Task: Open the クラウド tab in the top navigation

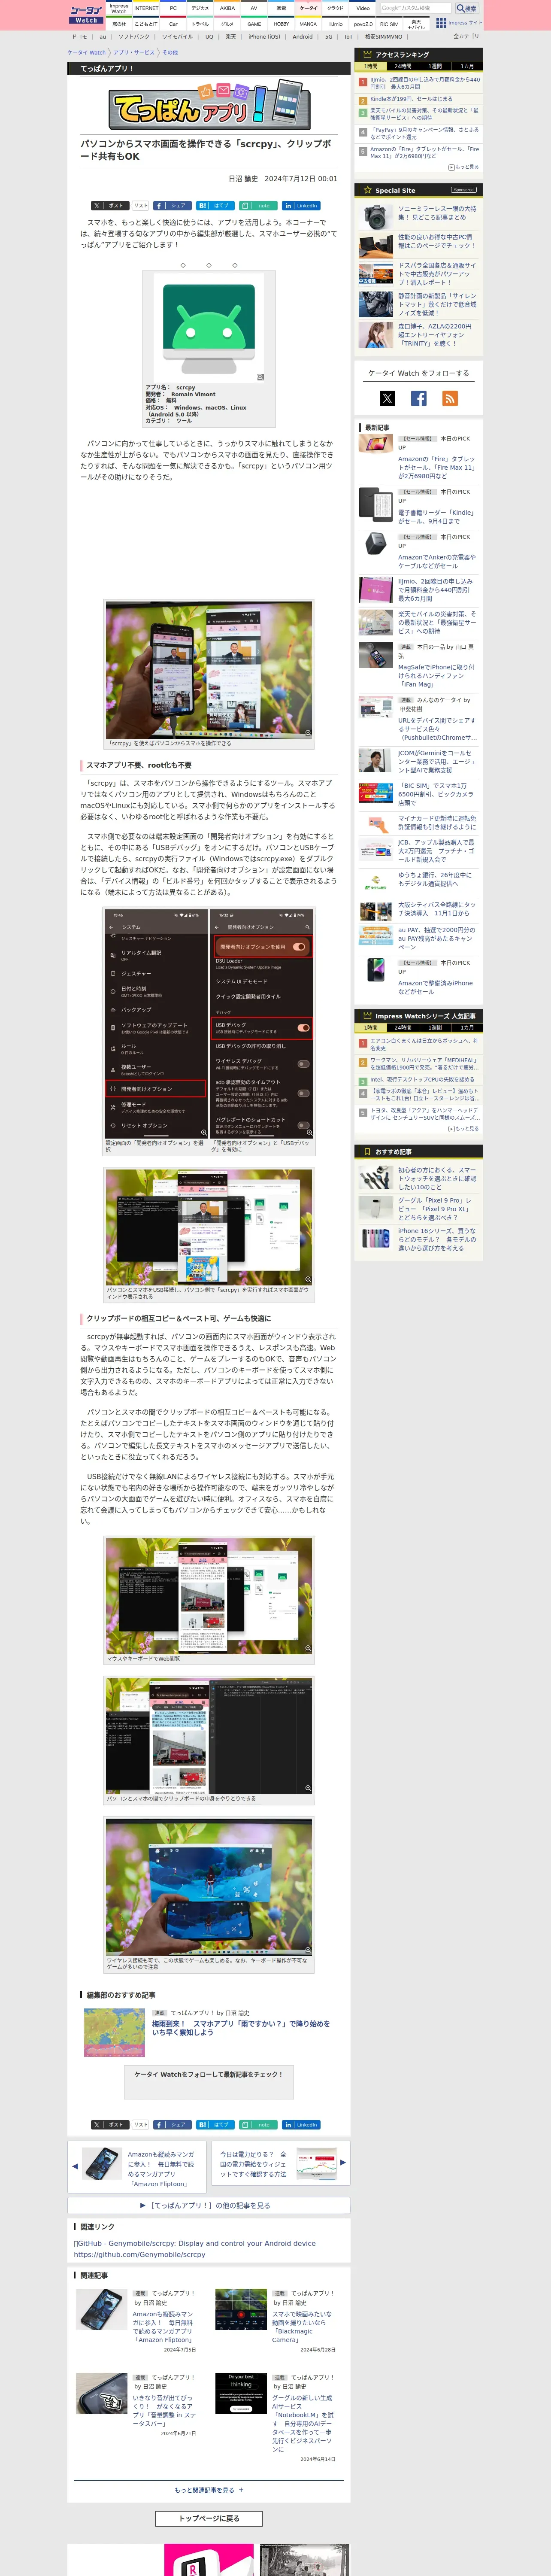Action: tap(335, 8)
